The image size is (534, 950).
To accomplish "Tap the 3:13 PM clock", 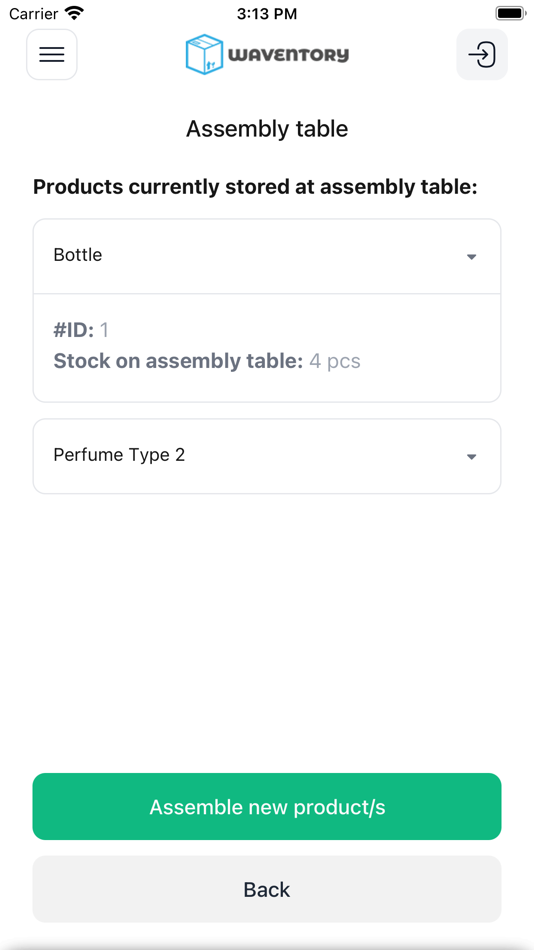I will pos(267,13).
